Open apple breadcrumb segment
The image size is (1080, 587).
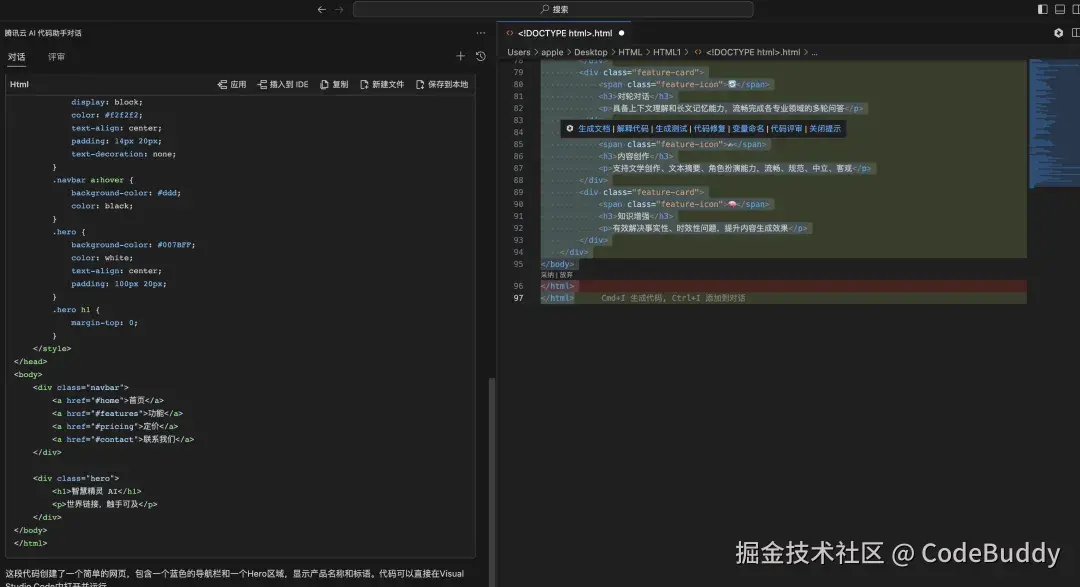tap(552, 52)
